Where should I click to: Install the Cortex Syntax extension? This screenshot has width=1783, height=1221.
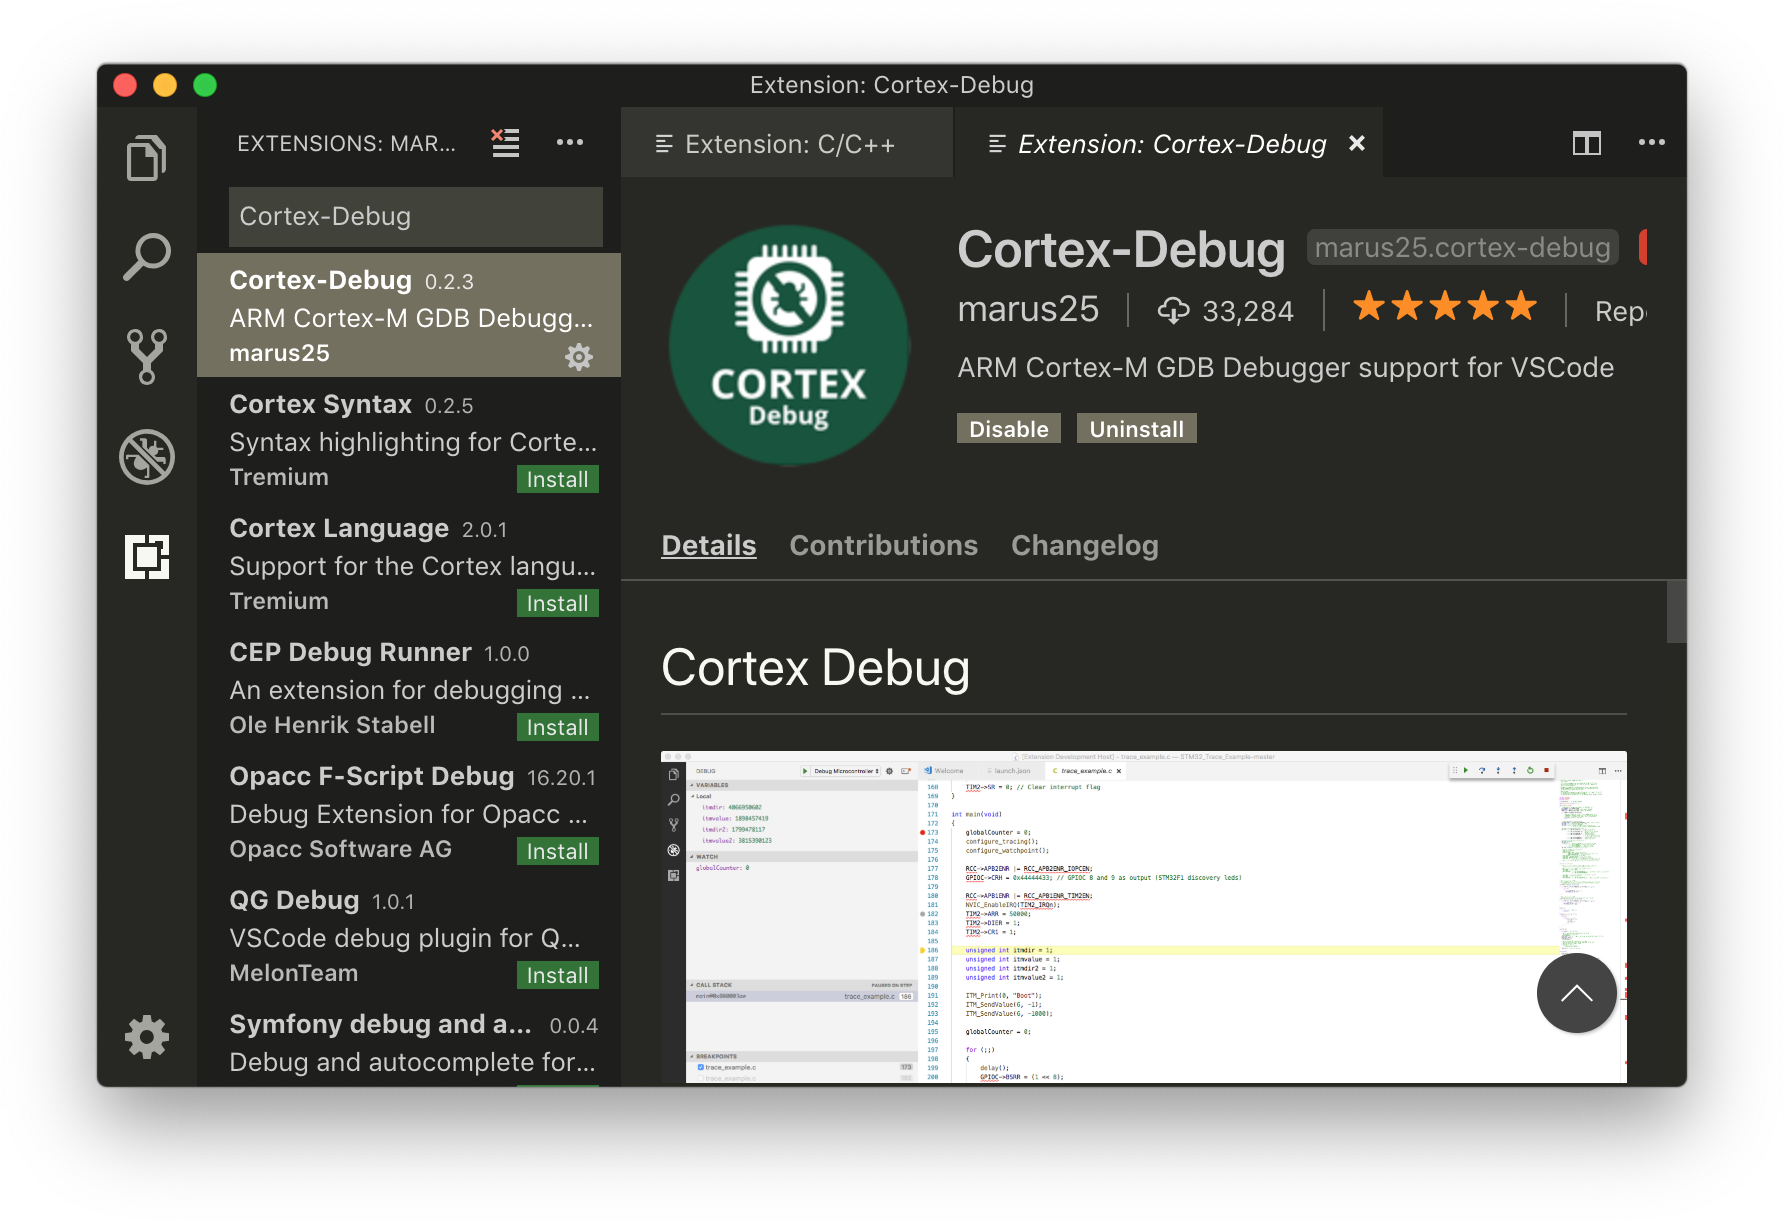coord(557,479)
